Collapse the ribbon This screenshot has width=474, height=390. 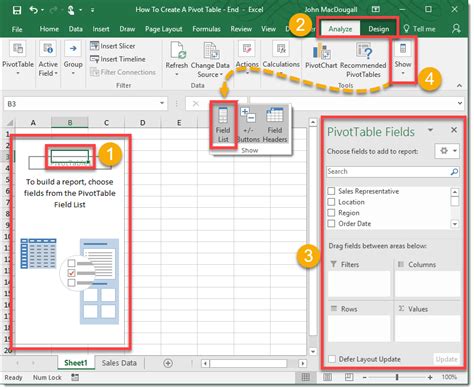coord(459,86)
